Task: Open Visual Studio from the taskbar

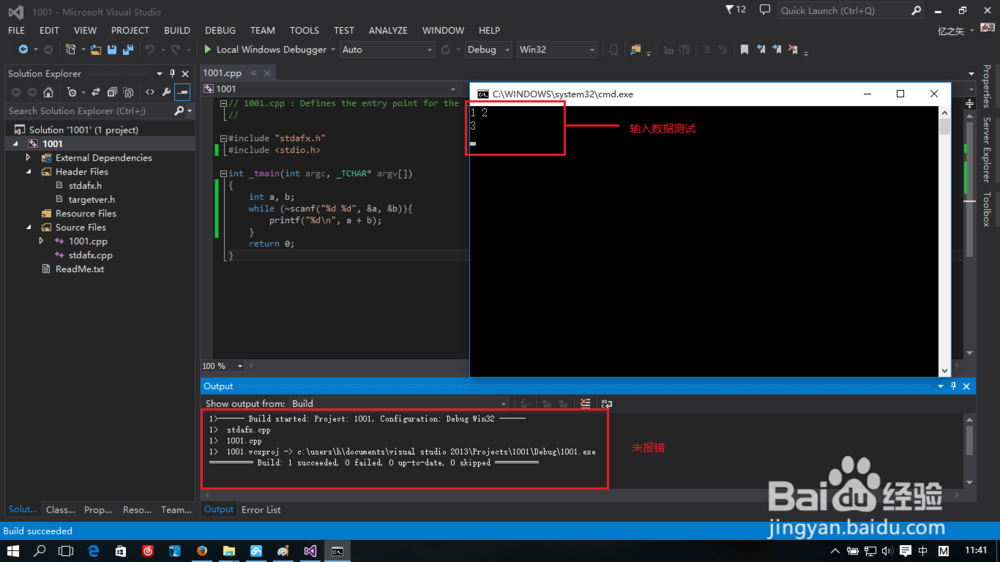Action: point(310,551)
